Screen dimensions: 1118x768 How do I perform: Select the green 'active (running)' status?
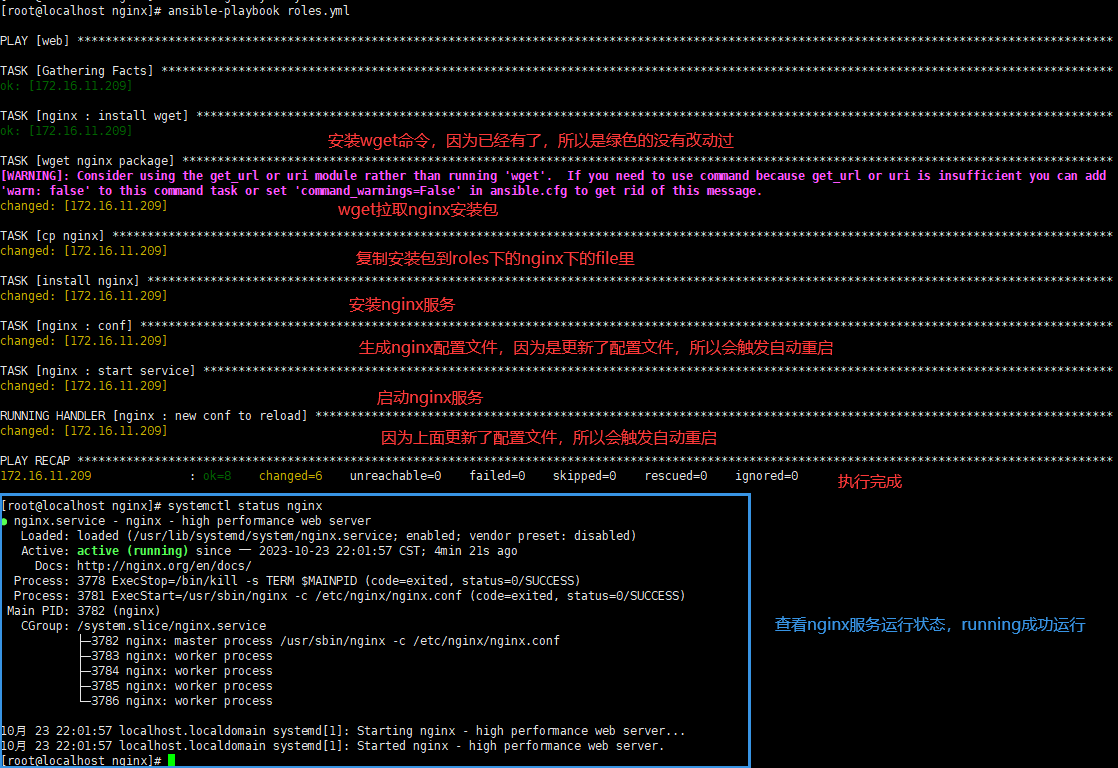pos(132,551)
